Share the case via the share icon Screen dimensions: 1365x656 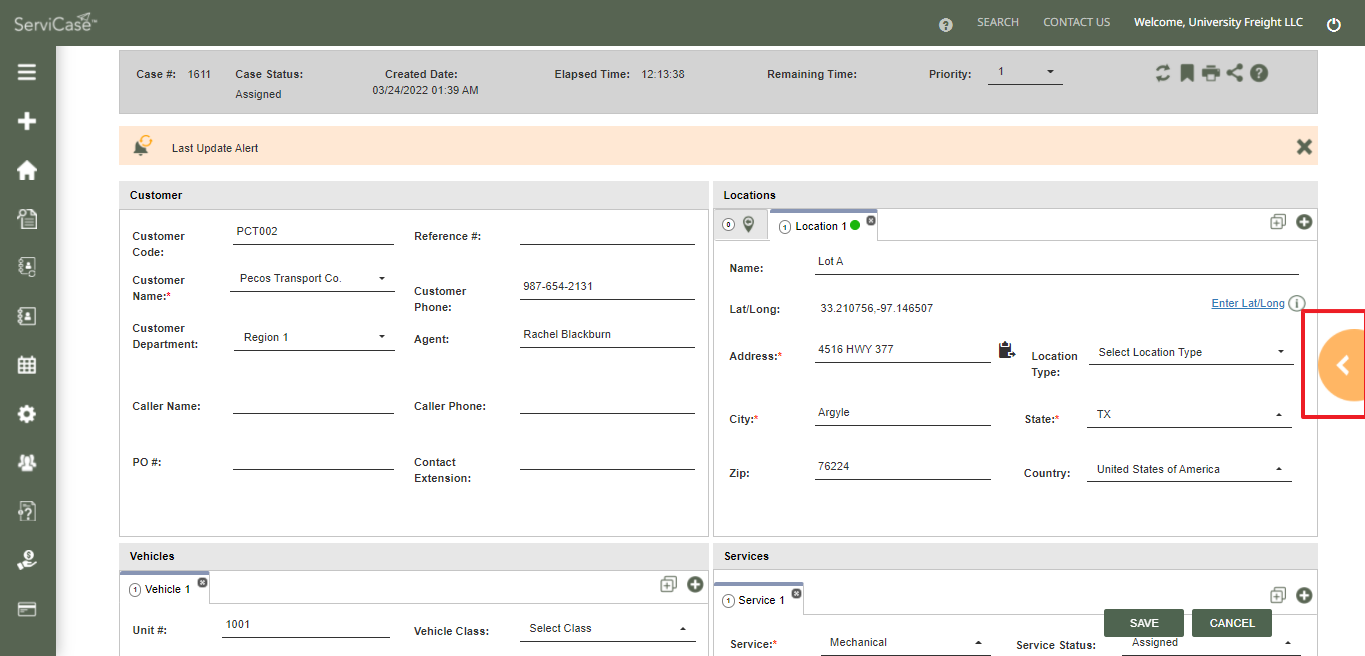[1235, 73]
